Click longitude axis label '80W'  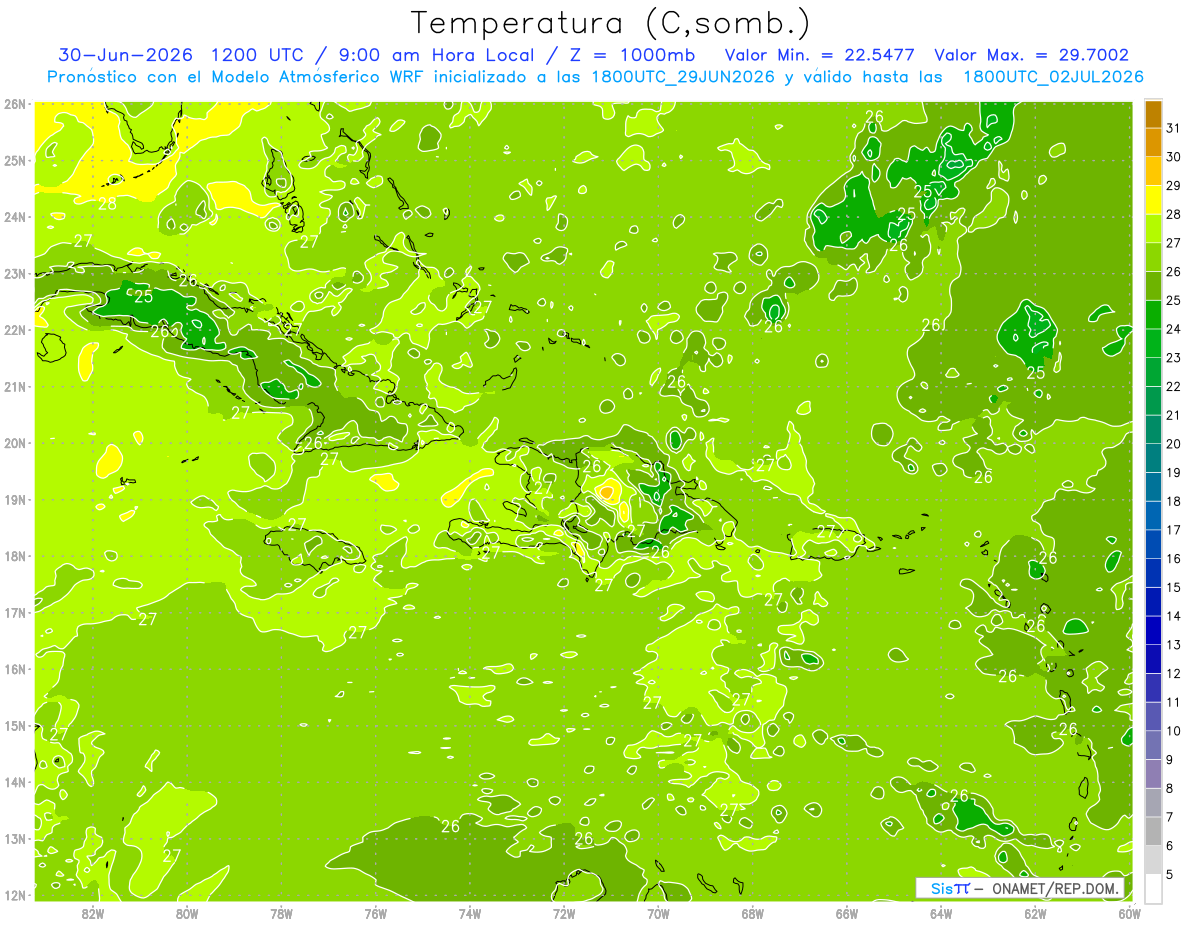point(187,913)
